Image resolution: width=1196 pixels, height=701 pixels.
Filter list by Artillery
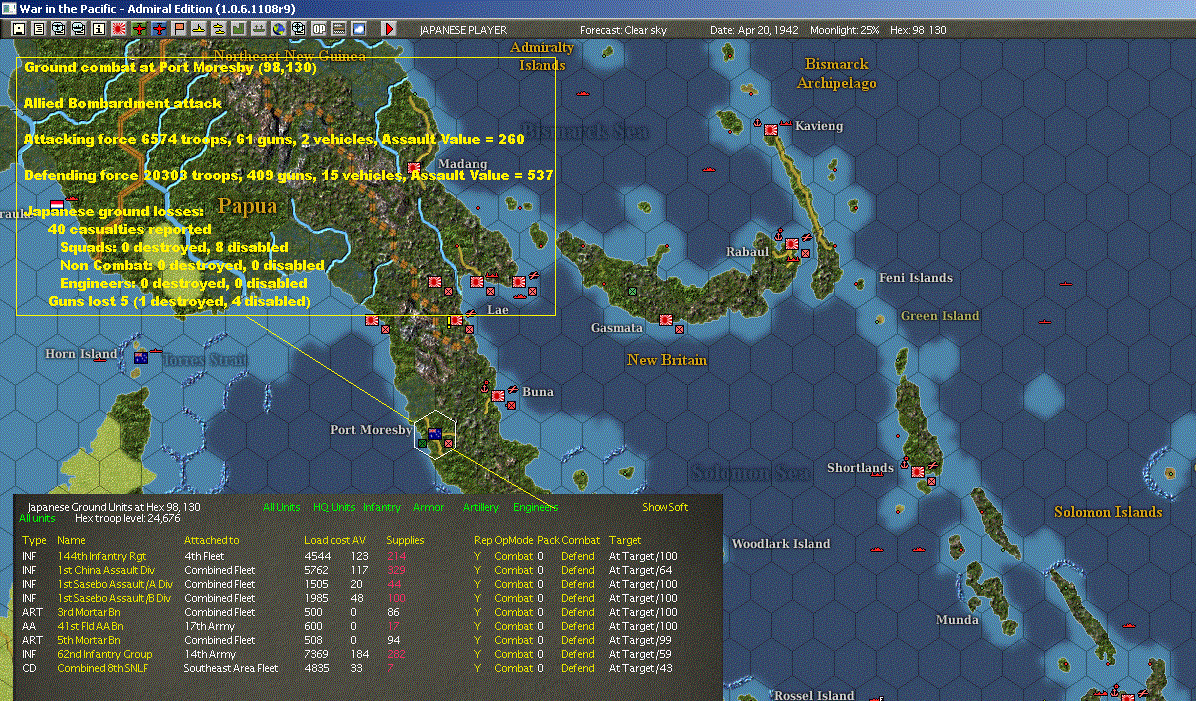pyautogui.click(x=481, y=506)
